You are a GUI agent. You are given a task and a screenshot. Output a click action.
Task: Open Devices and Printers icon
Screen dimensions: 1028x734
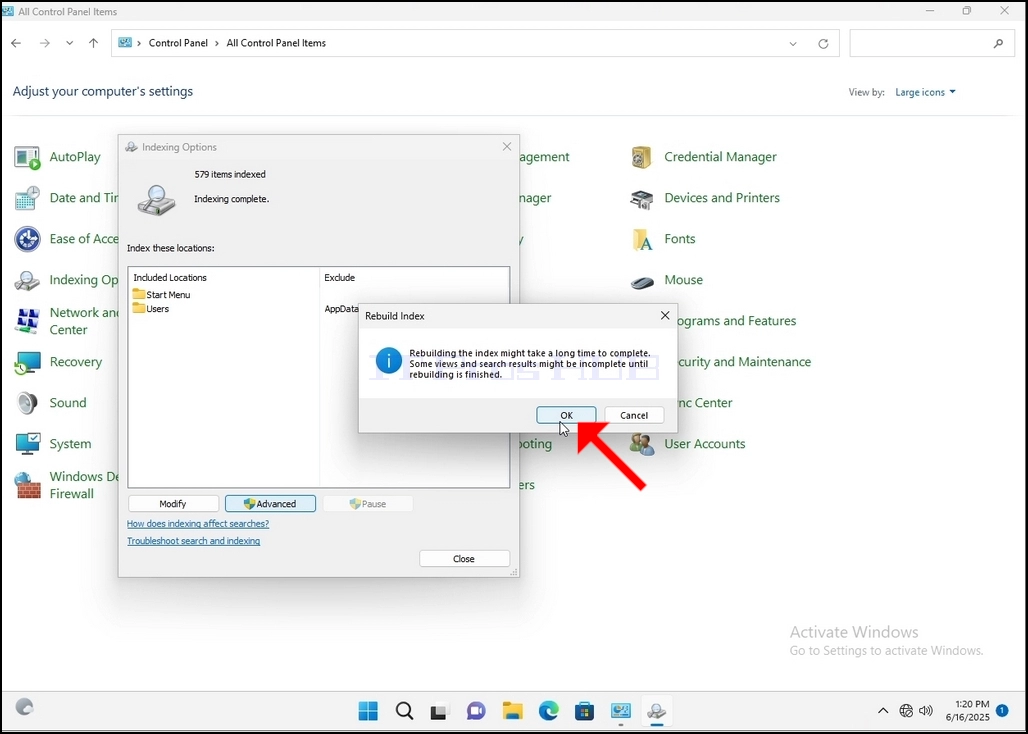pyautogui.click(x=642, y=198)
